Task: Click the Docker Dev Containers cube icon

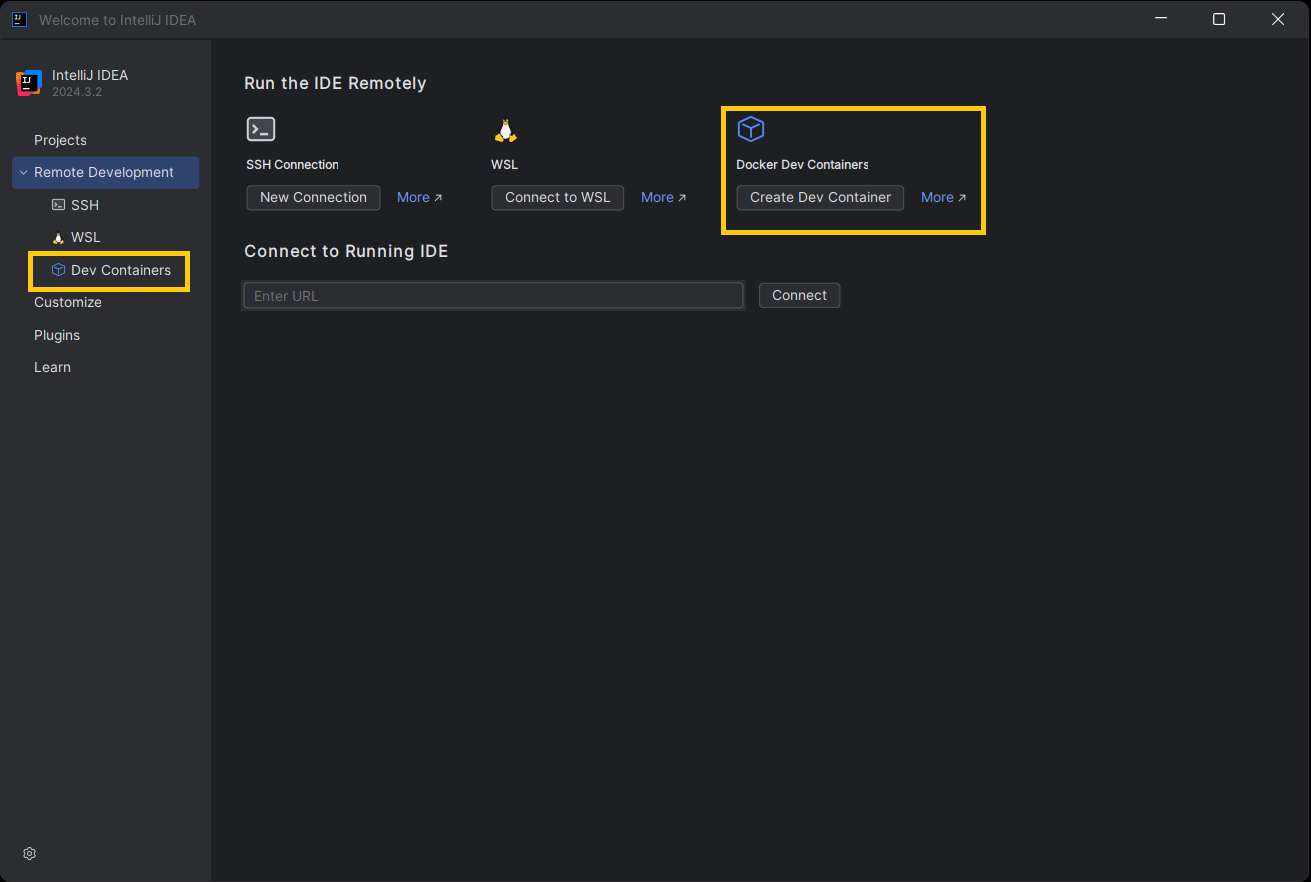Action: click(751, 129)
